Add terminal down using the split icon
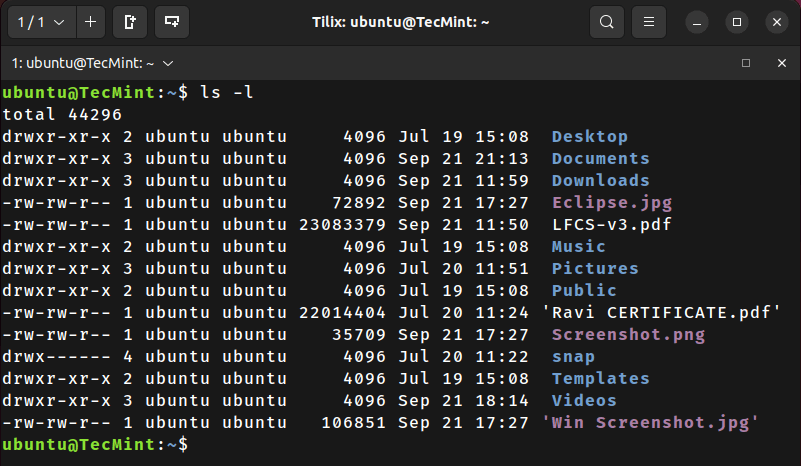This screenshot has width=801, height=466. [172, 22]
